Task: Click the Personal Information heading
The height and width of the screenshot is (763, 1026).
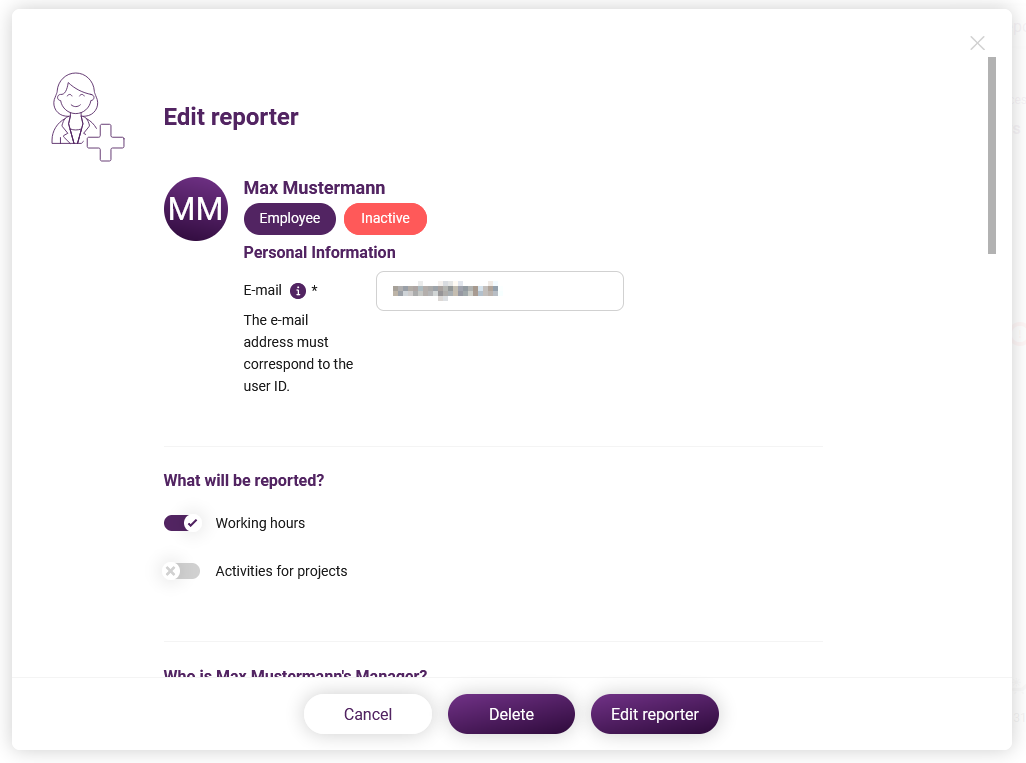Action: pos(319,253)
